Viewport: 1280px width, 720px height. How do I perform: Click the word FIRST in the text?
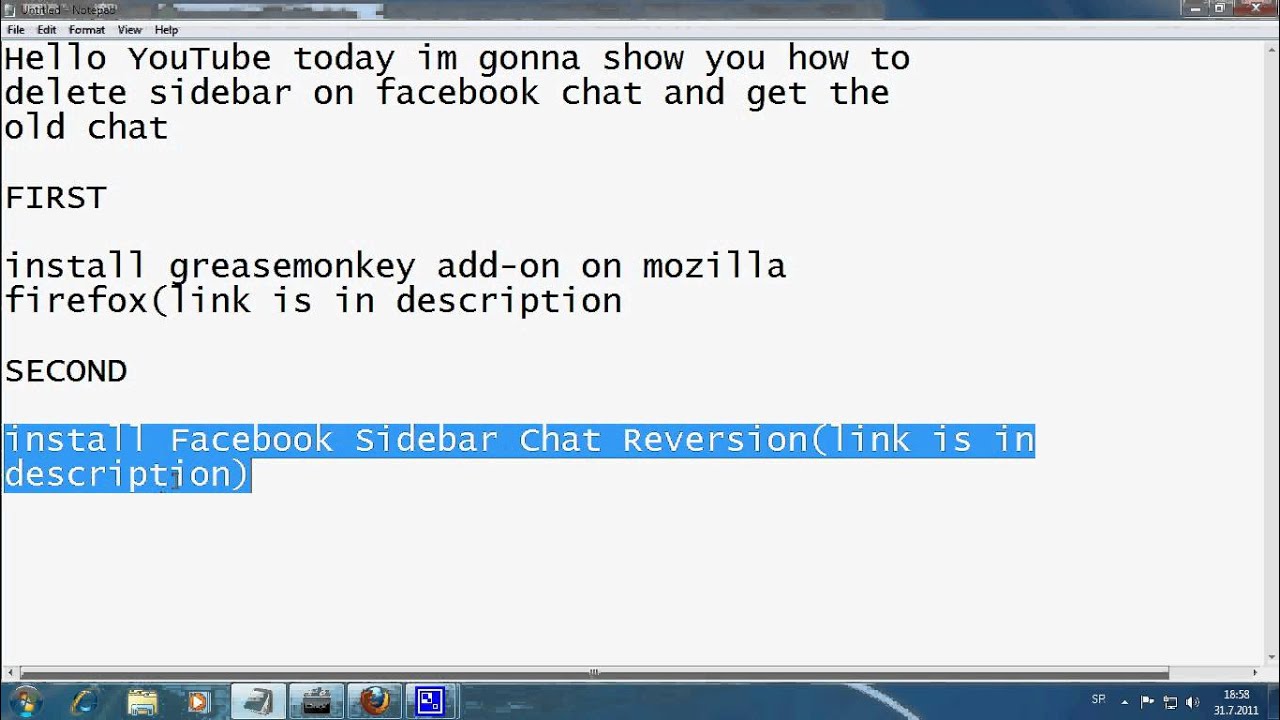pyautogui.click(x=56, y=198)
